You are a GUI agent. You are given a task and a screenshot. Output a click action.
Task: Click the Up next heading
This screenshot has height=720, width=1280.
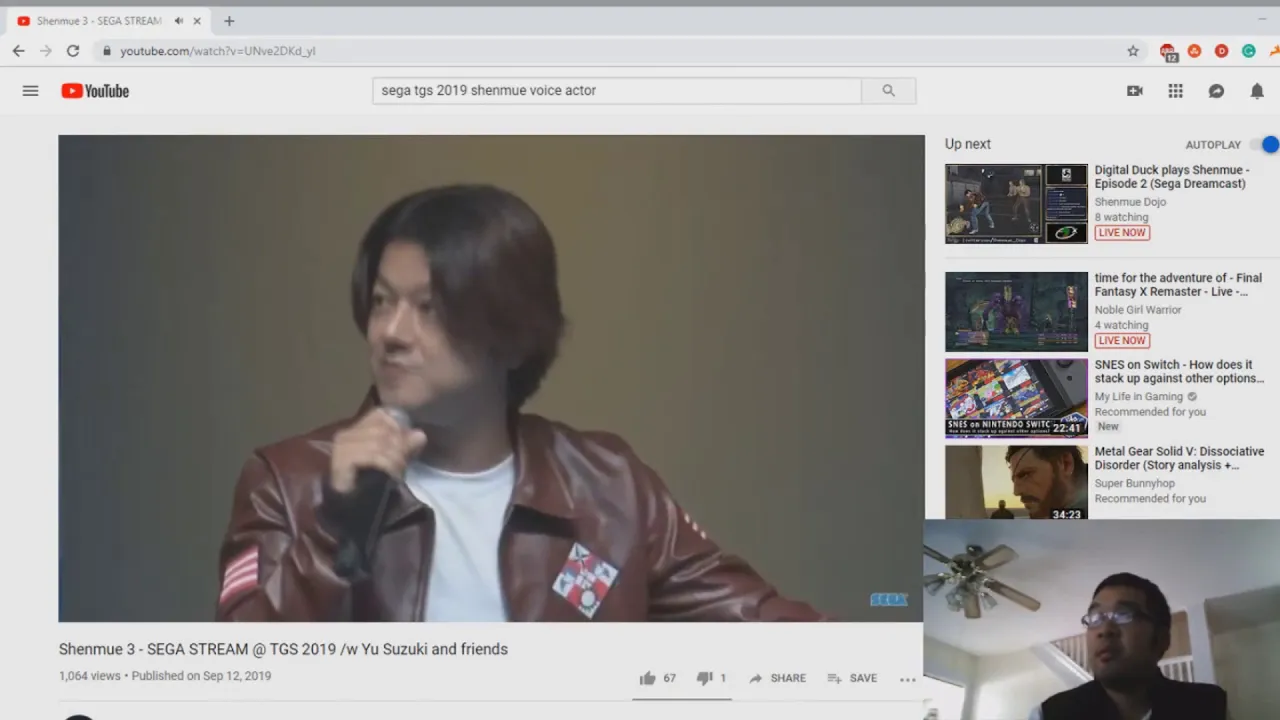coord(968,144)
